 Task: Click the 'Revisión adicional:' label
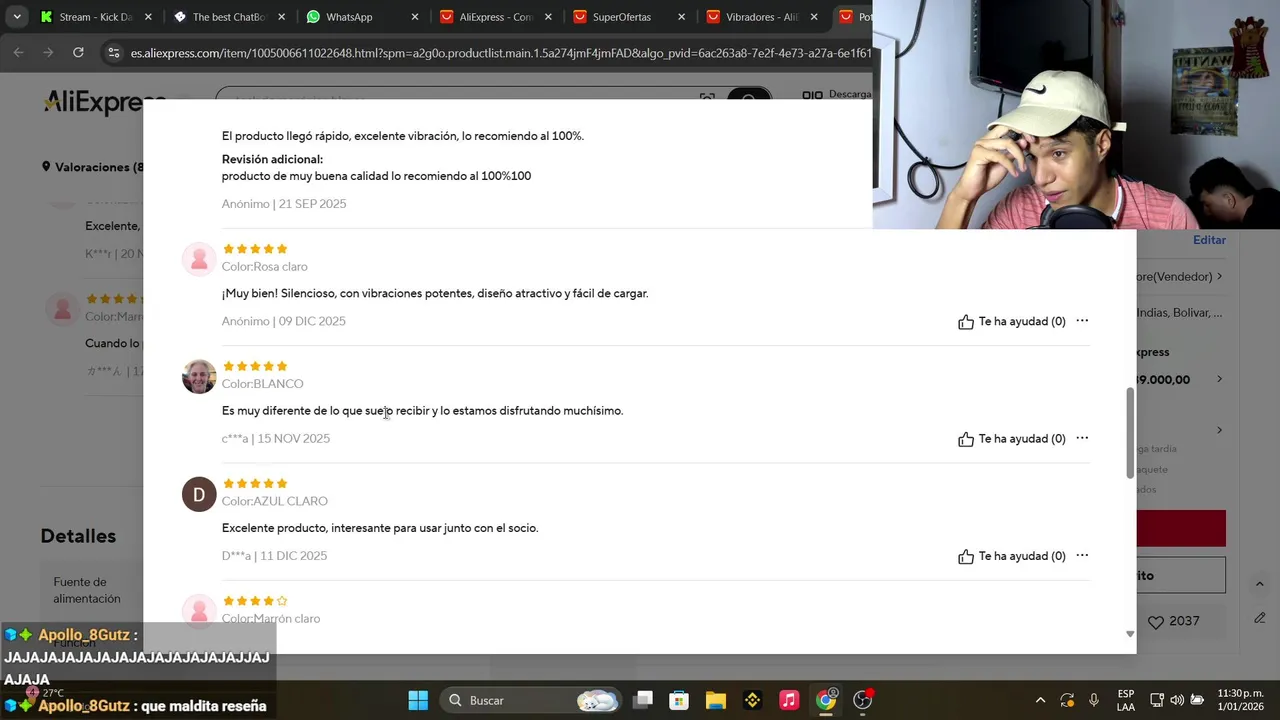point(272,159)
